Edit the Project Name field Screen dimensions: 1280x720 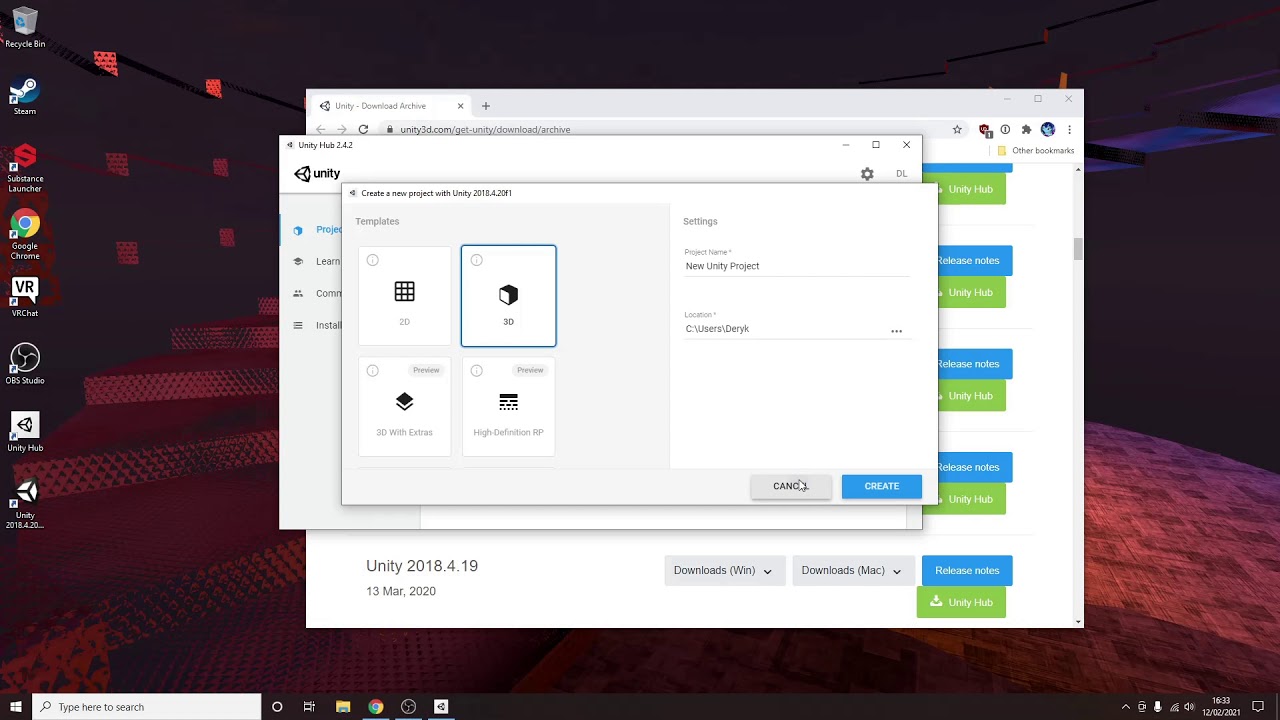[797, 266]
